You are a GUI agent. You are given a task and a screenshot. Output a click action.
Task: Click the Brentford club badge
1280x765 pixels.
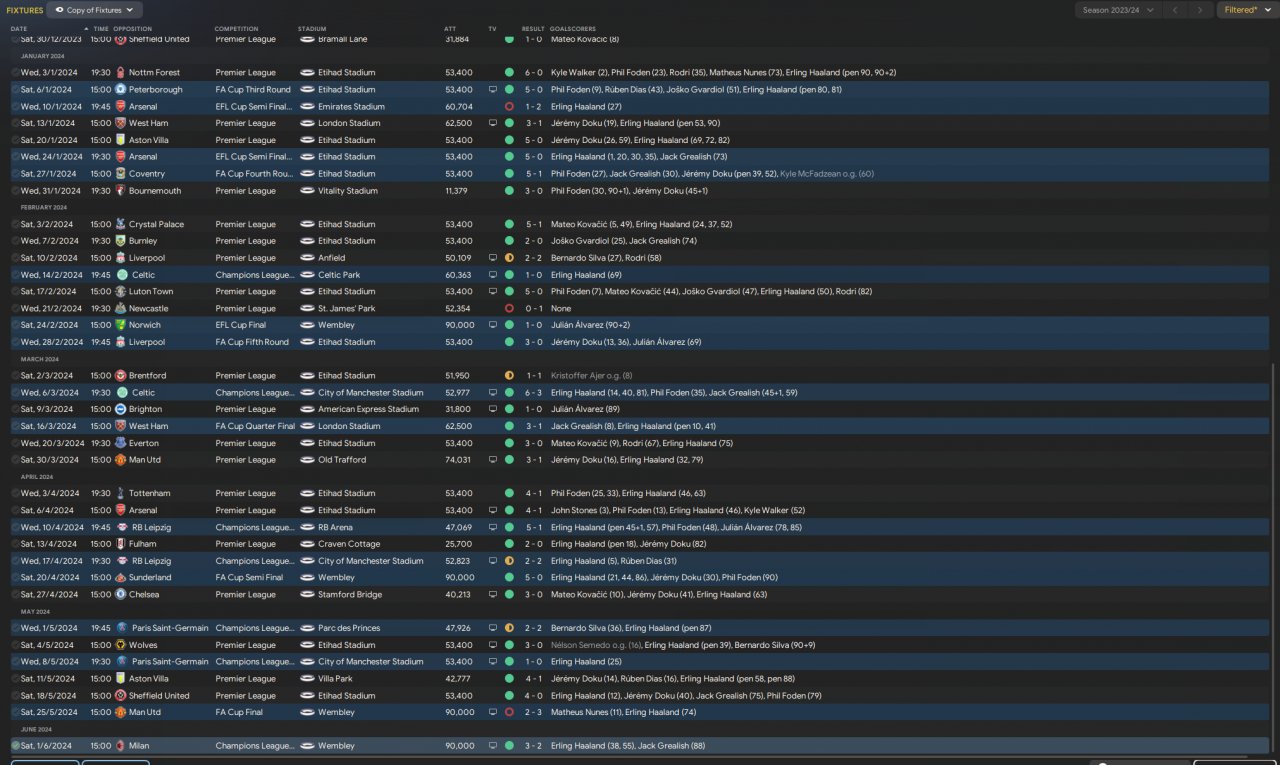point(121,376)
